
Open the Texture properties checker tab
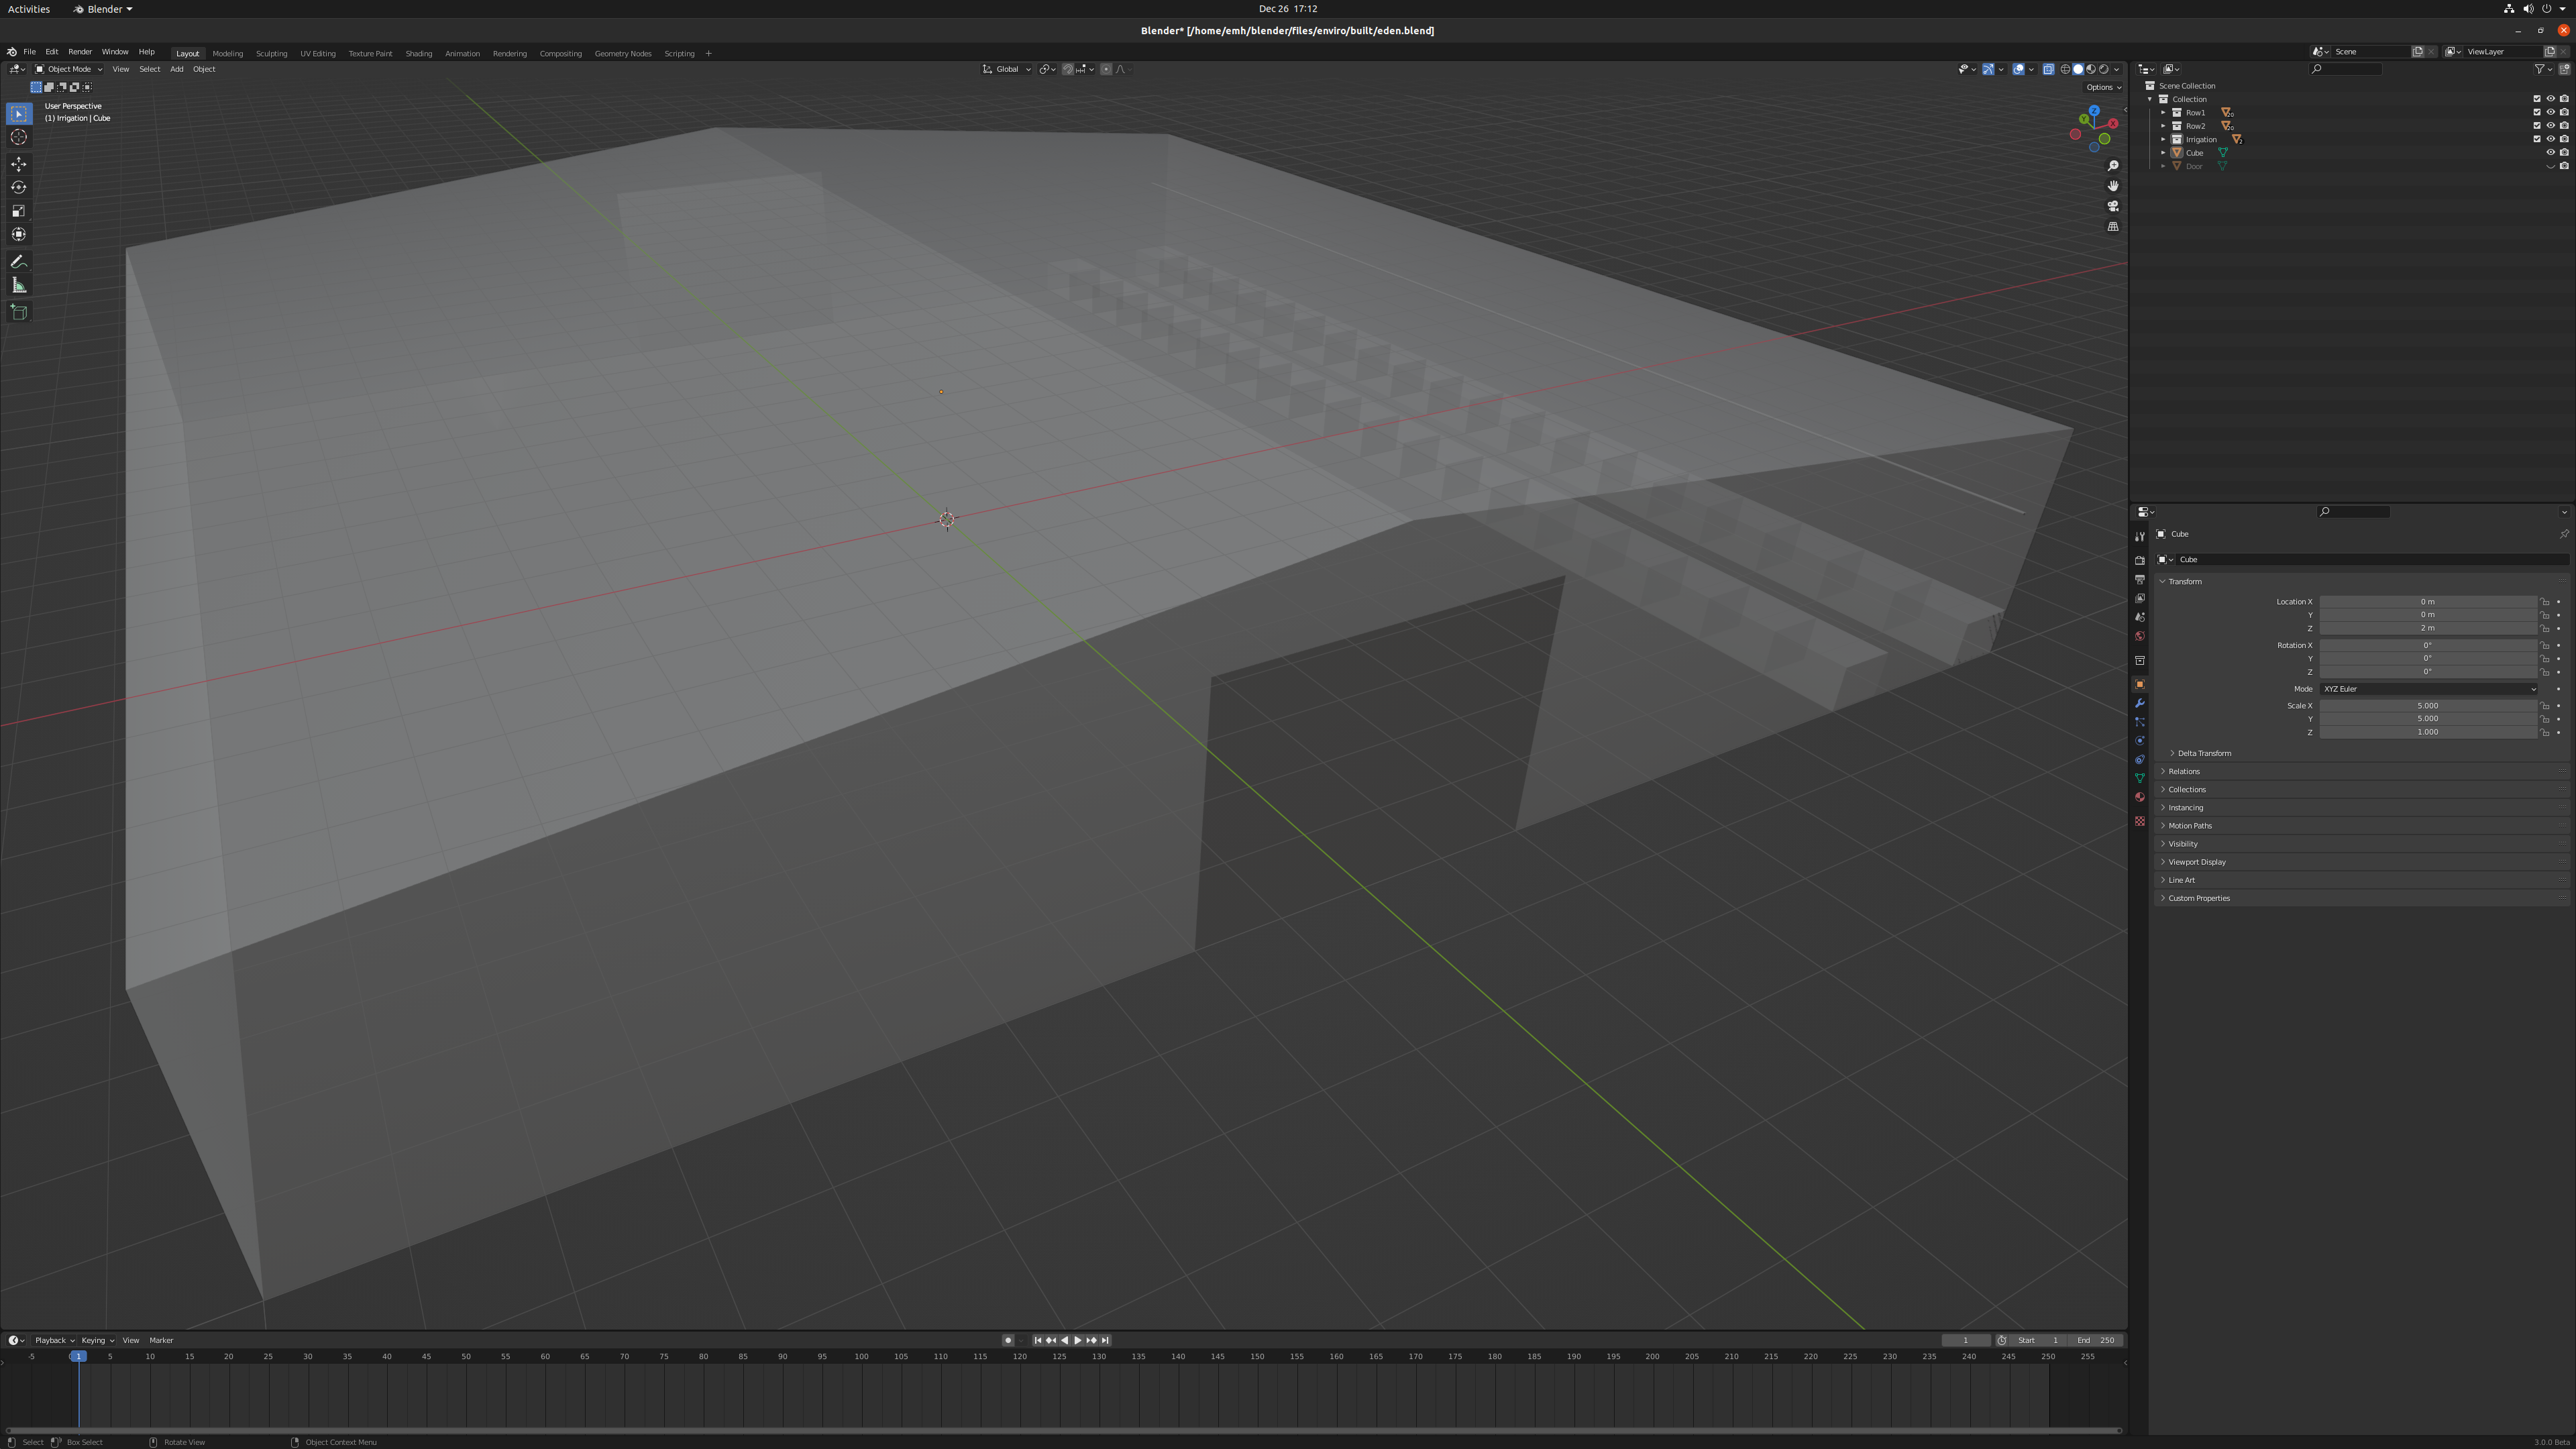[2140, 821]
